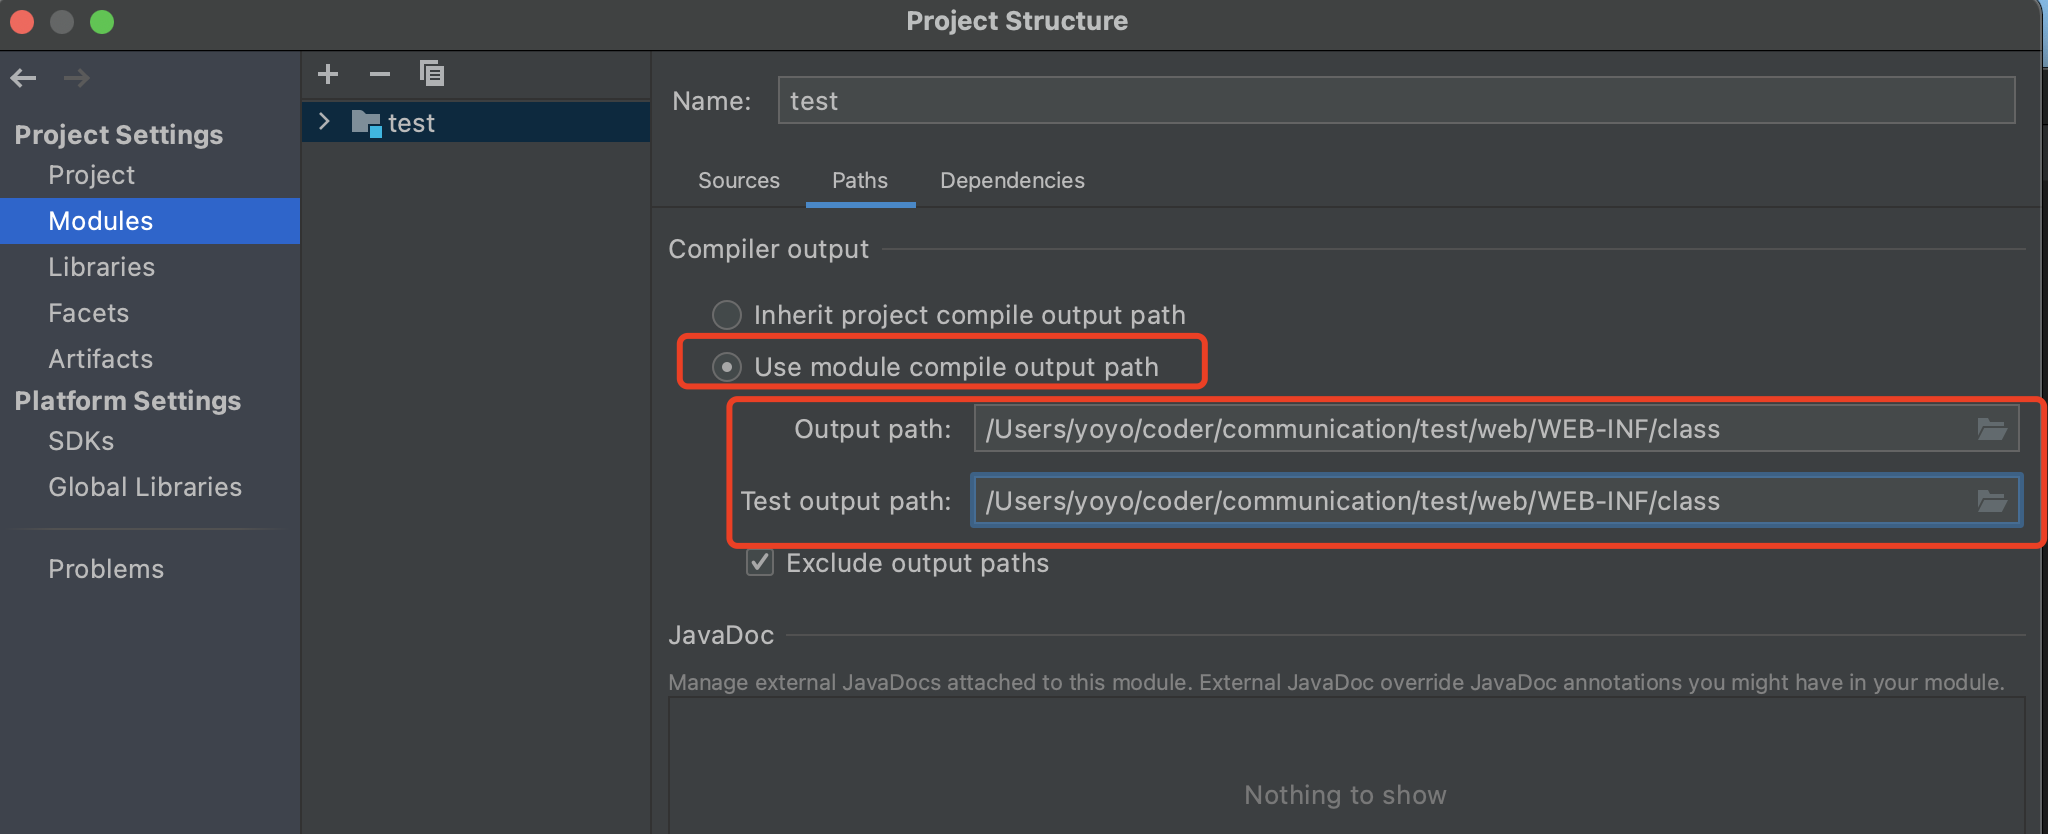Click the back navigation arrow
The image size is (2048, 834).
(24, 78)
